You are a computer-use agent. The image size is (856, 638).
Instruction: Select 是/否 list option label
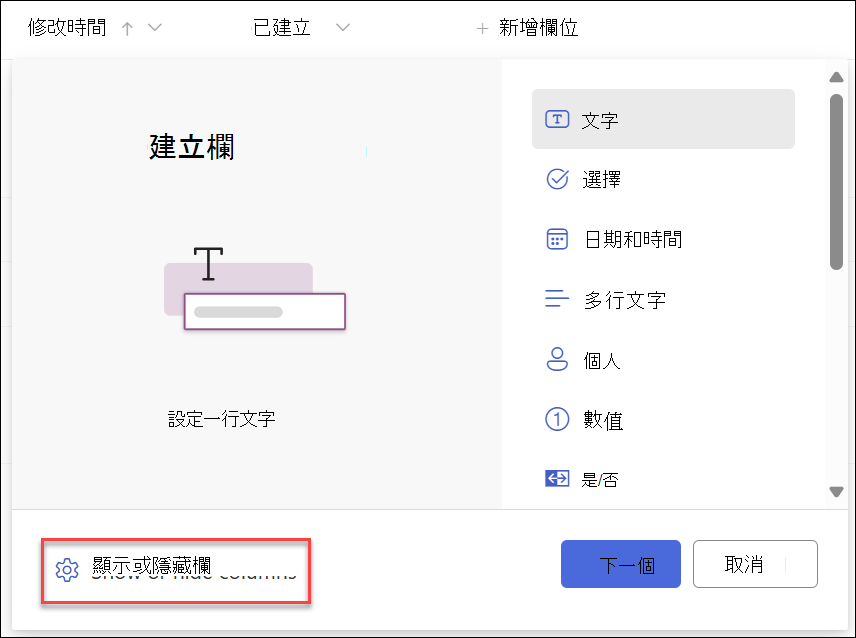tap(600, 480)
